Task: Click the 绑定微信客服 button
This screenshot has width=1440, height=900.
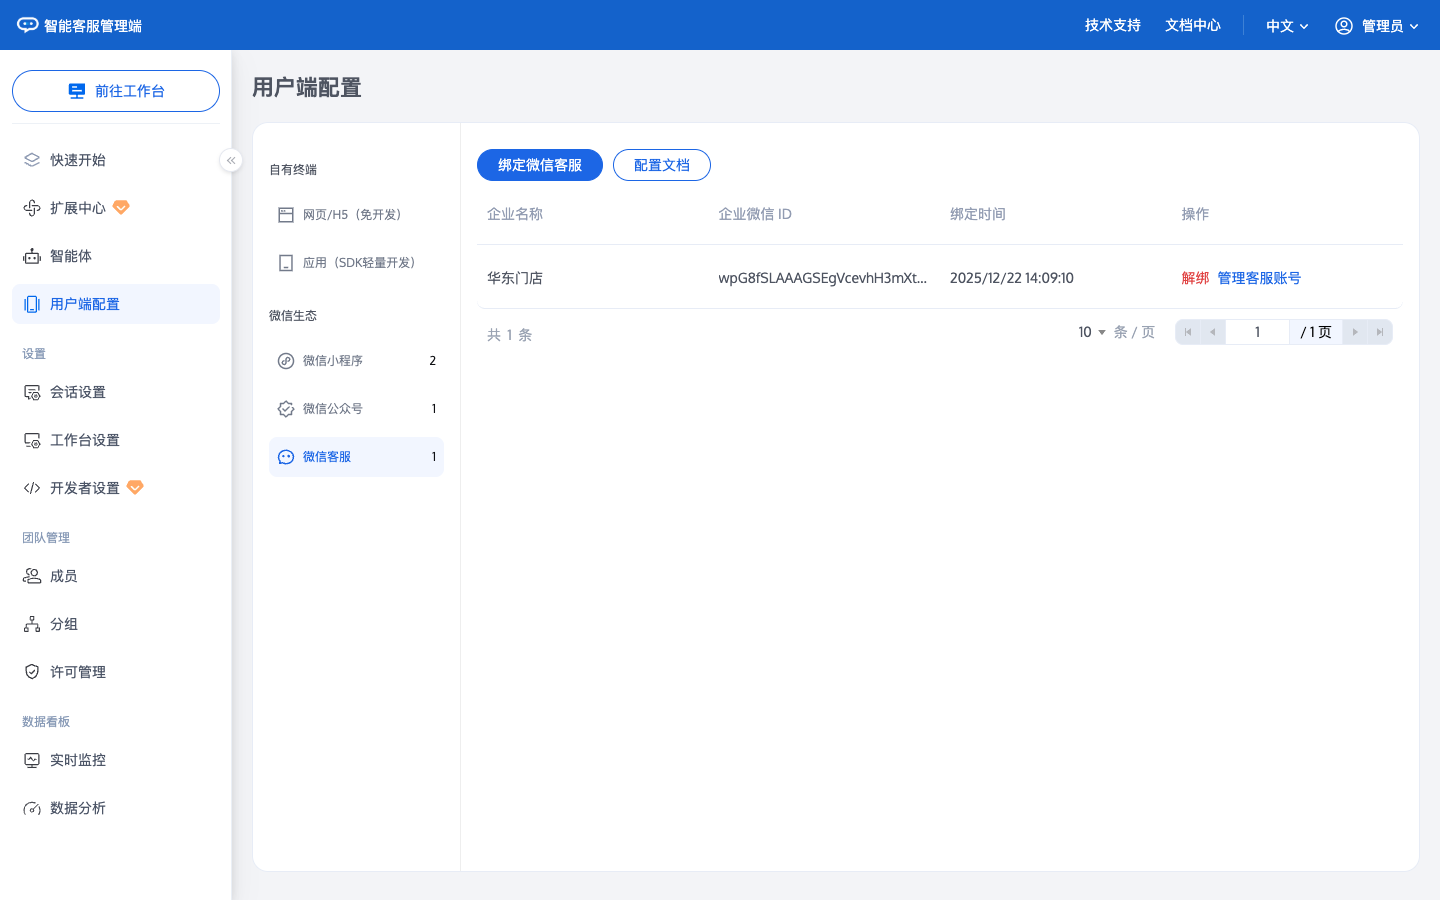Action: pos(540,165)
